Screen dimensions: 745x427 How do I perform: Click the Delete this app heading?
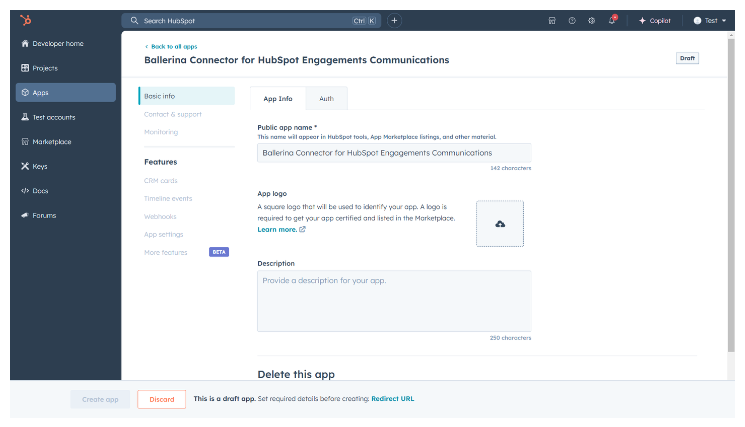296,374
